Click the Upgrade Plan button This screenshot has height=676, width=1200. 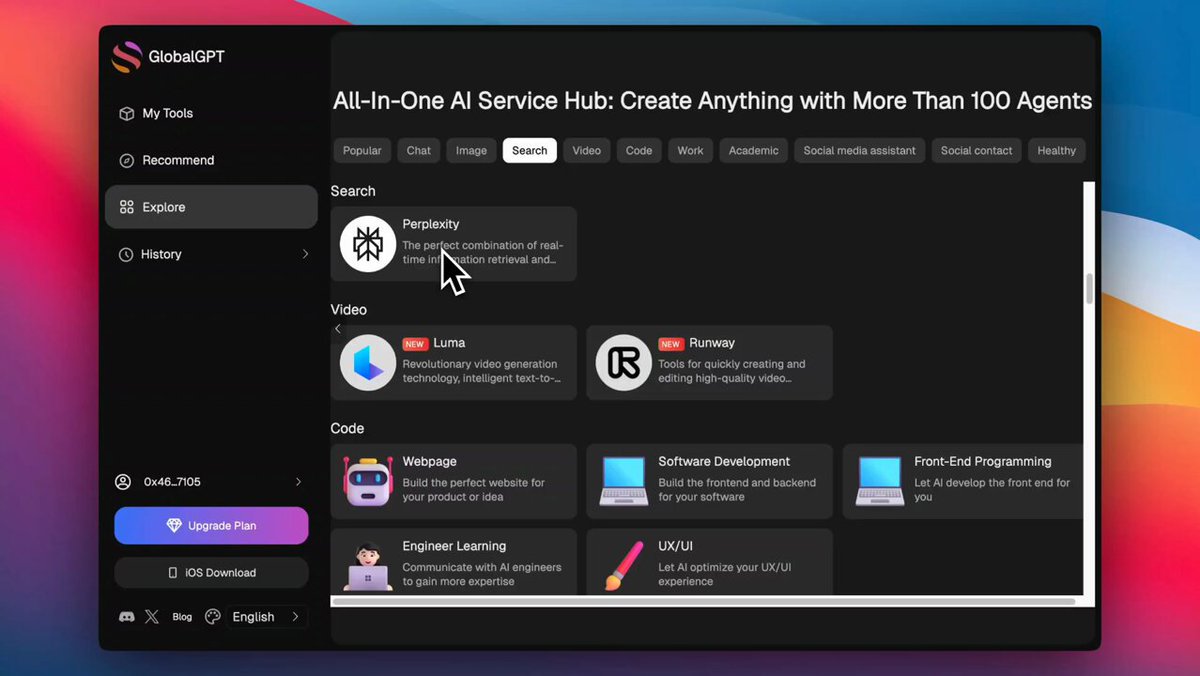pyautogui.click(x=211, y=526)
